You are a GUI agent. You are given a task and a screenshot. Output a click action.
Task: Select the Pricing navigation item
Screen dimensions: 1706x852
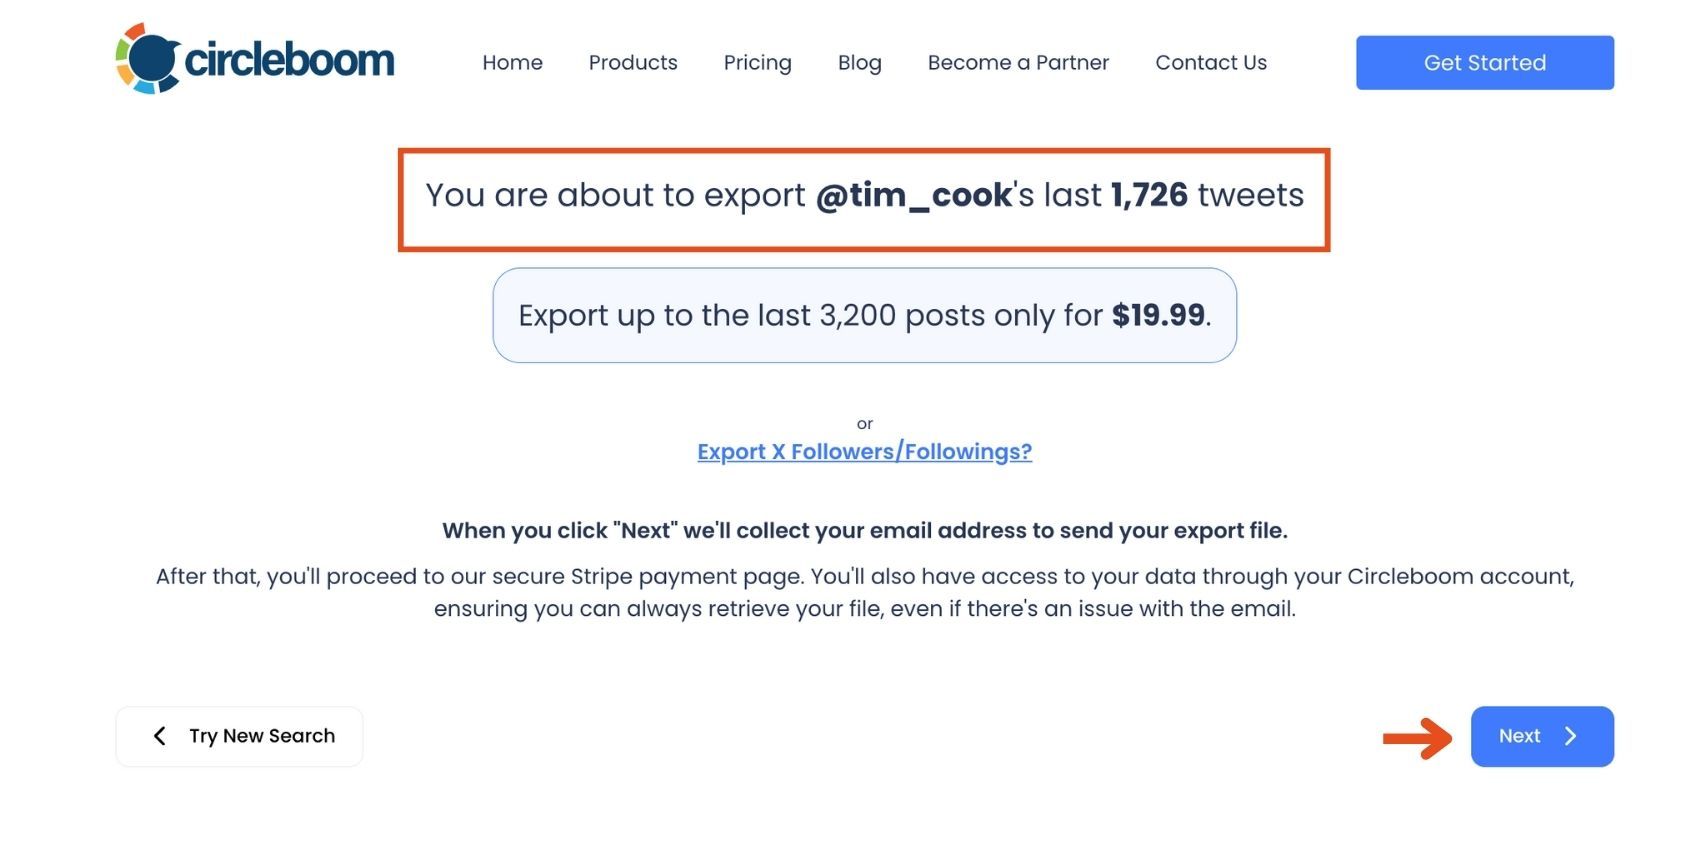point(757,62)
